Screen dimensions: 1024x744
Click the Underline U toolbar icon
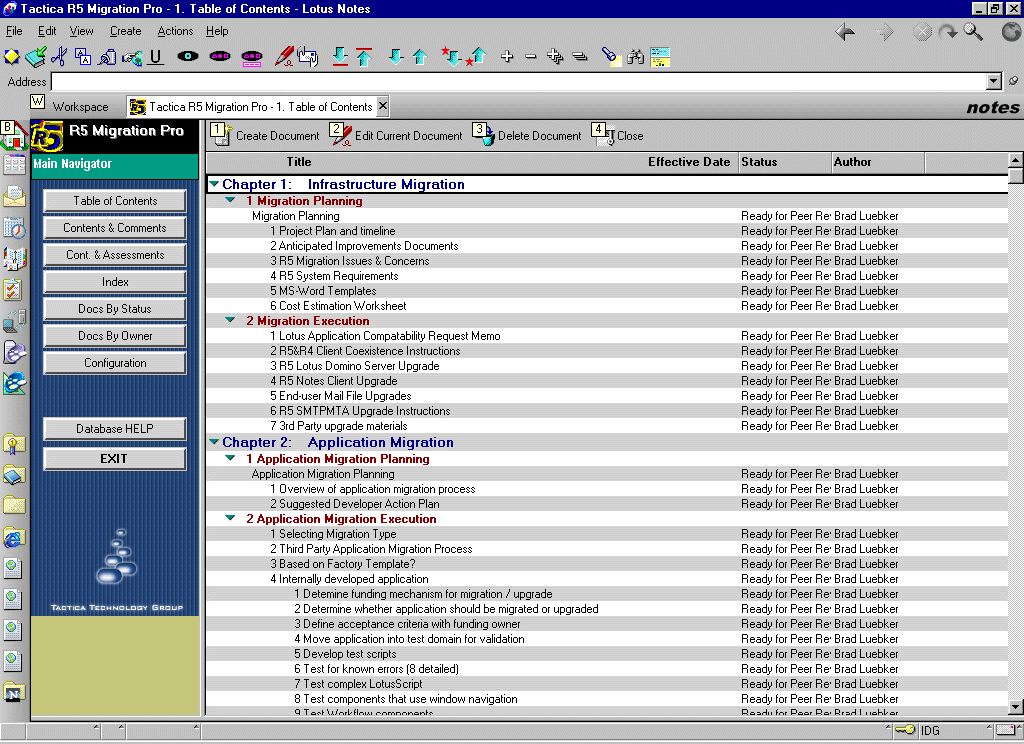click(155, 57)
